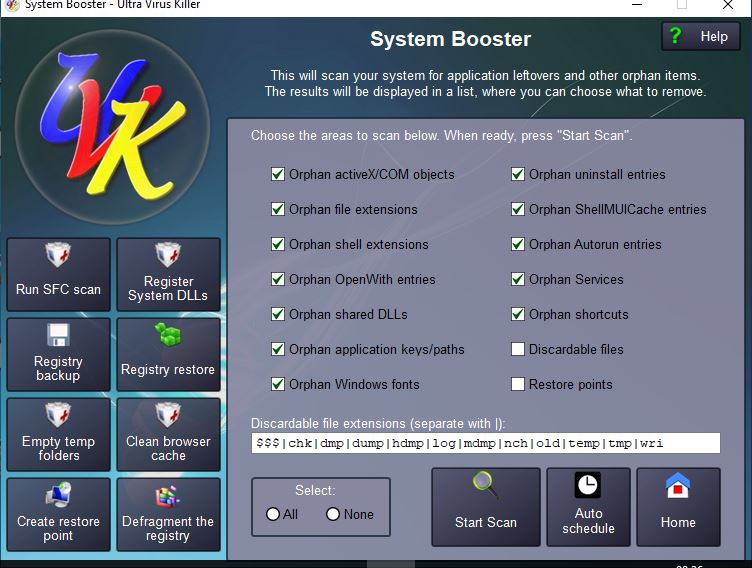Go to Home screen
752x568 pixels.
[678, 507]
